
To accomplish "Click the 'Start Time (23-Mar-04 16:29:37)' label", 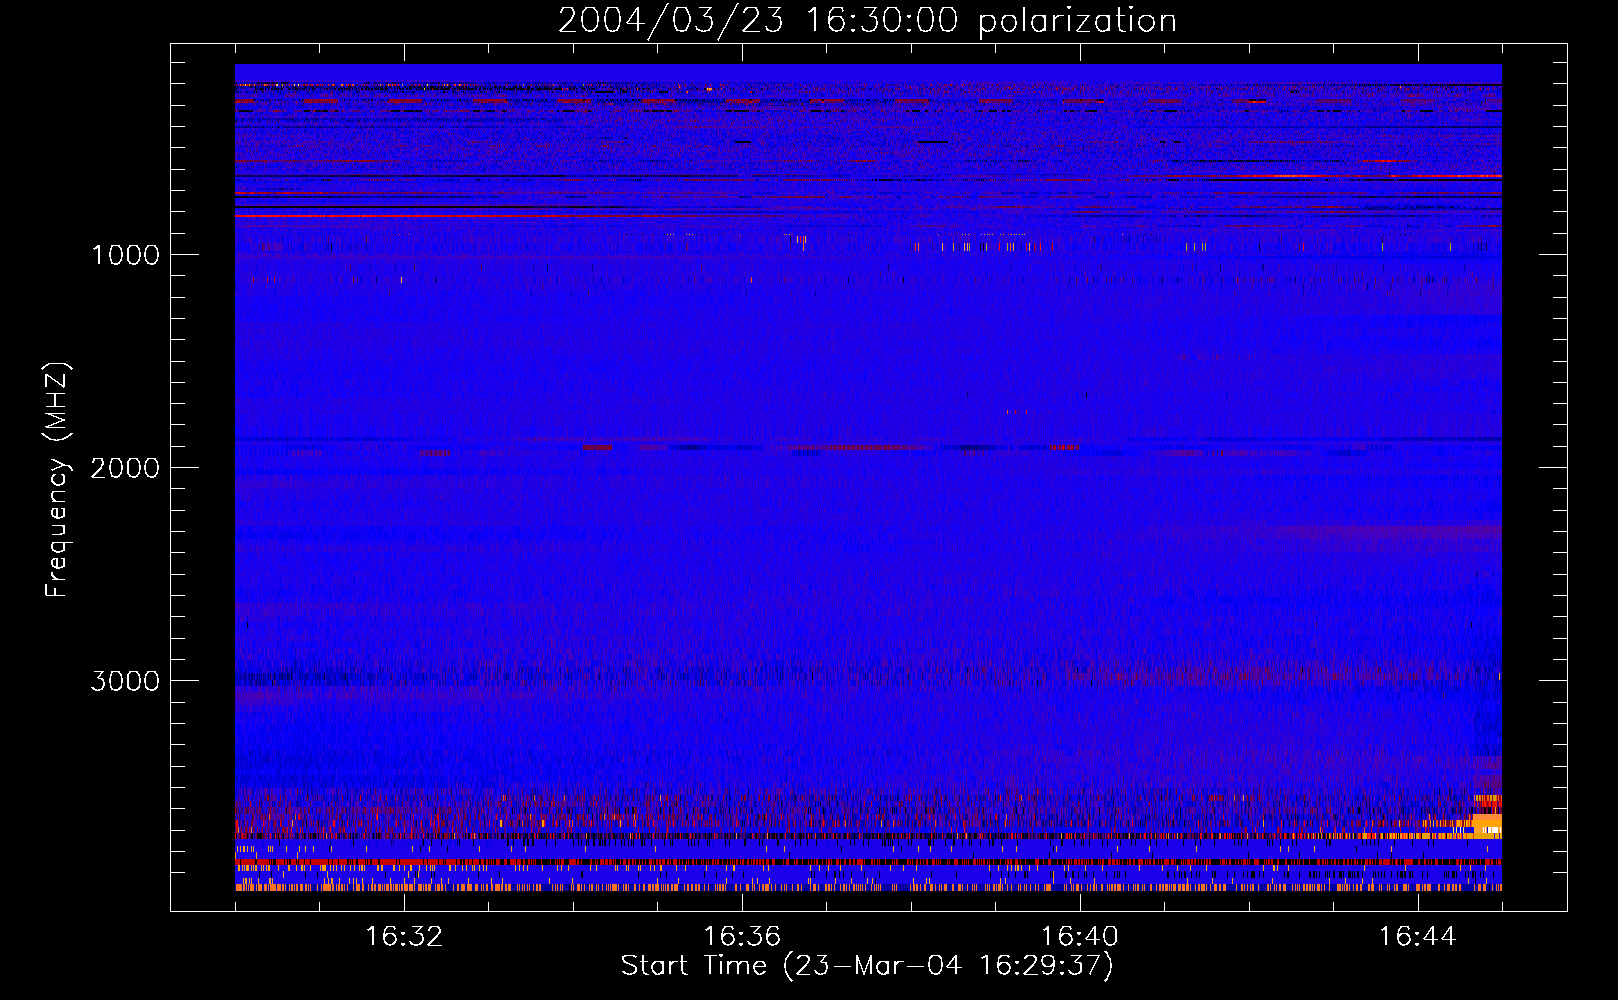I will point(867,966).
